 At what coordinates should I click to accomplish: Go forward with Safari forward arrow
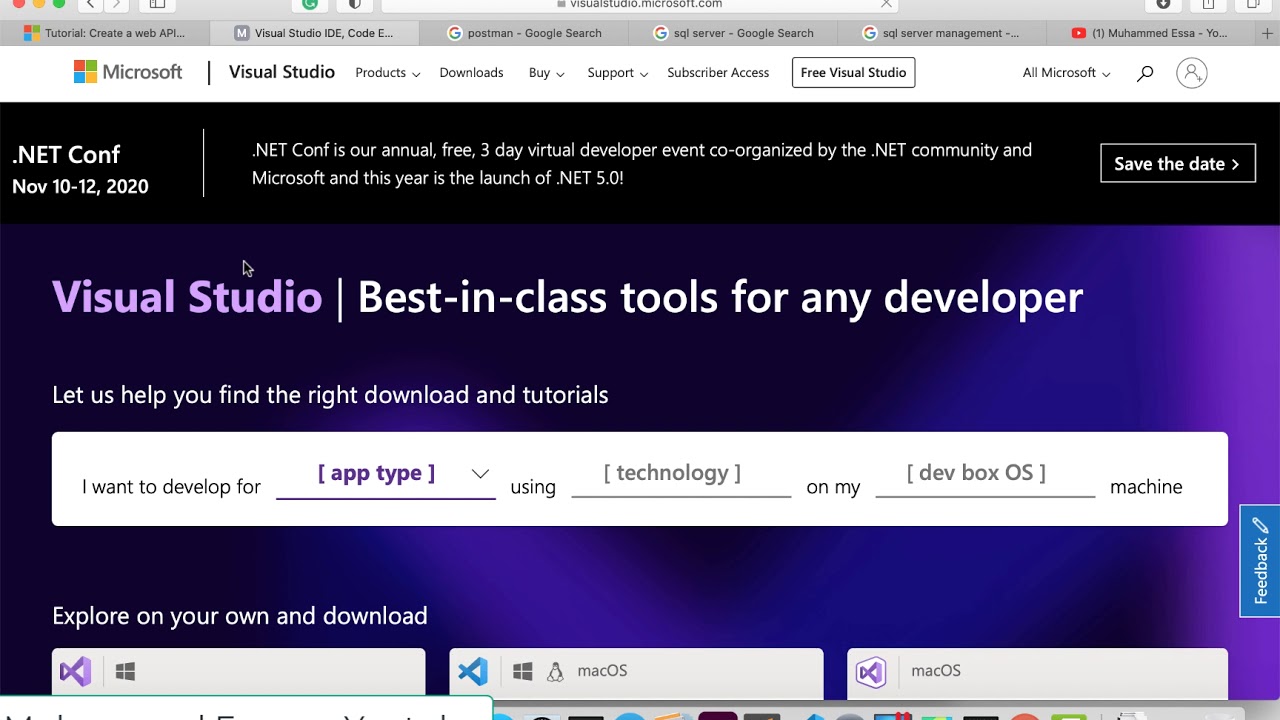116,4
